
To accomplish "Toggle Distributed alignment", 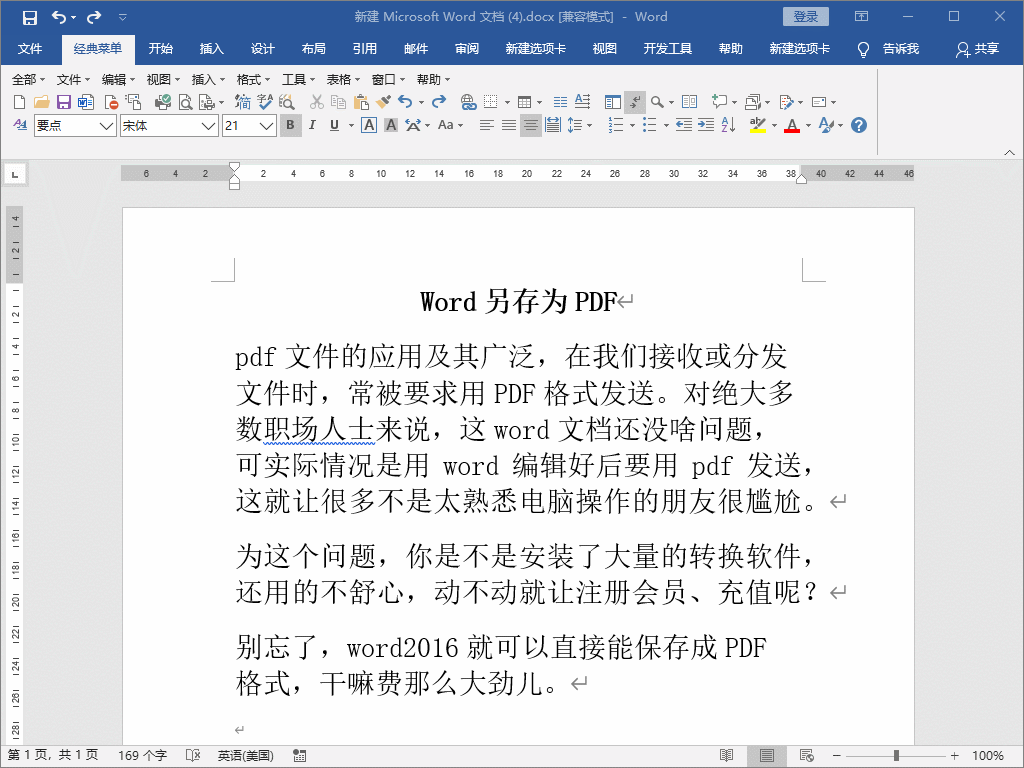I will point(553,125).
